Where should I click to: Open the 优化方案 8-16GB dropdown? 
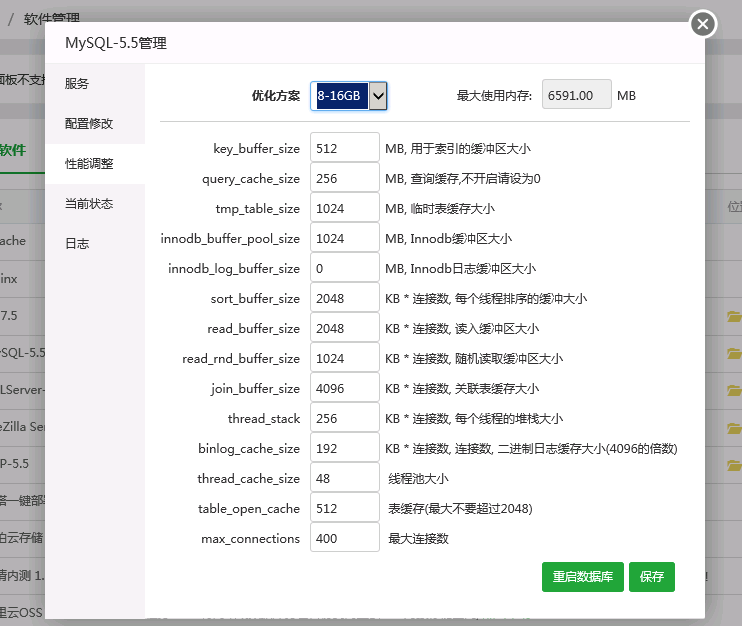point(349,96)
